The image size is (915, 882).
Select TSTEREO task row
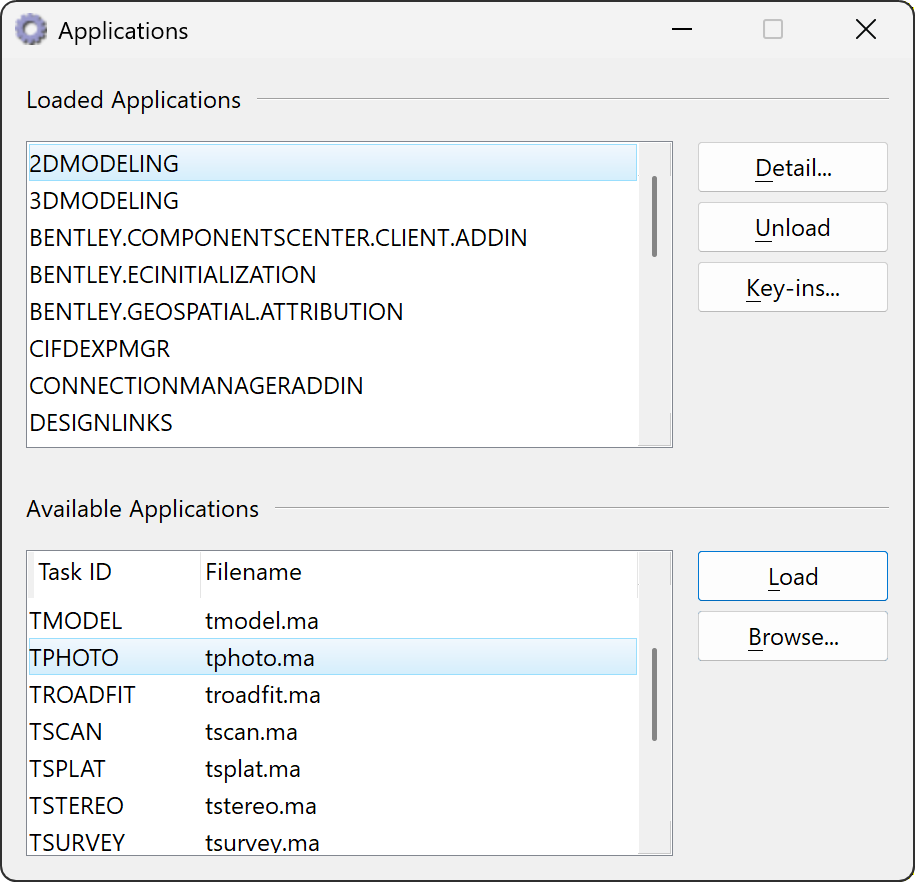pos(333,806)
